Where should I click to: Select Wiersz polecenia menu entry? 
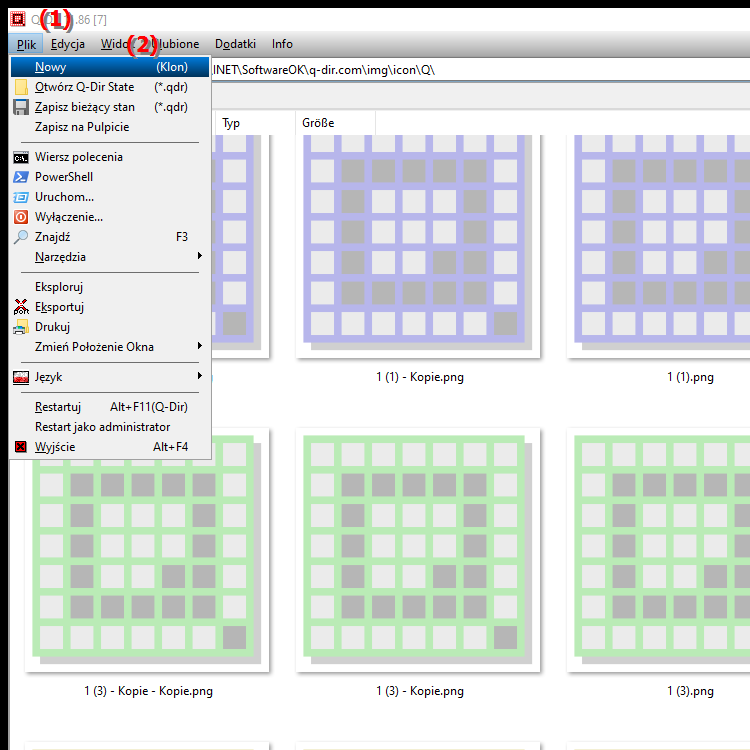click(x=110, y=157)
